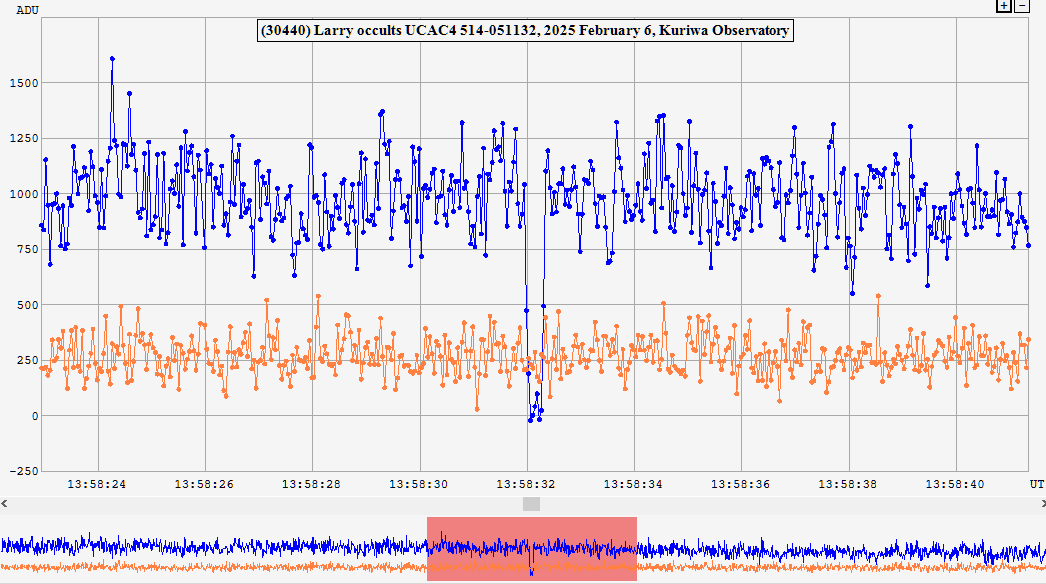Click the UT label at the time axis end
This screenshot has width=1046, height=584.
click(1037, 485)
